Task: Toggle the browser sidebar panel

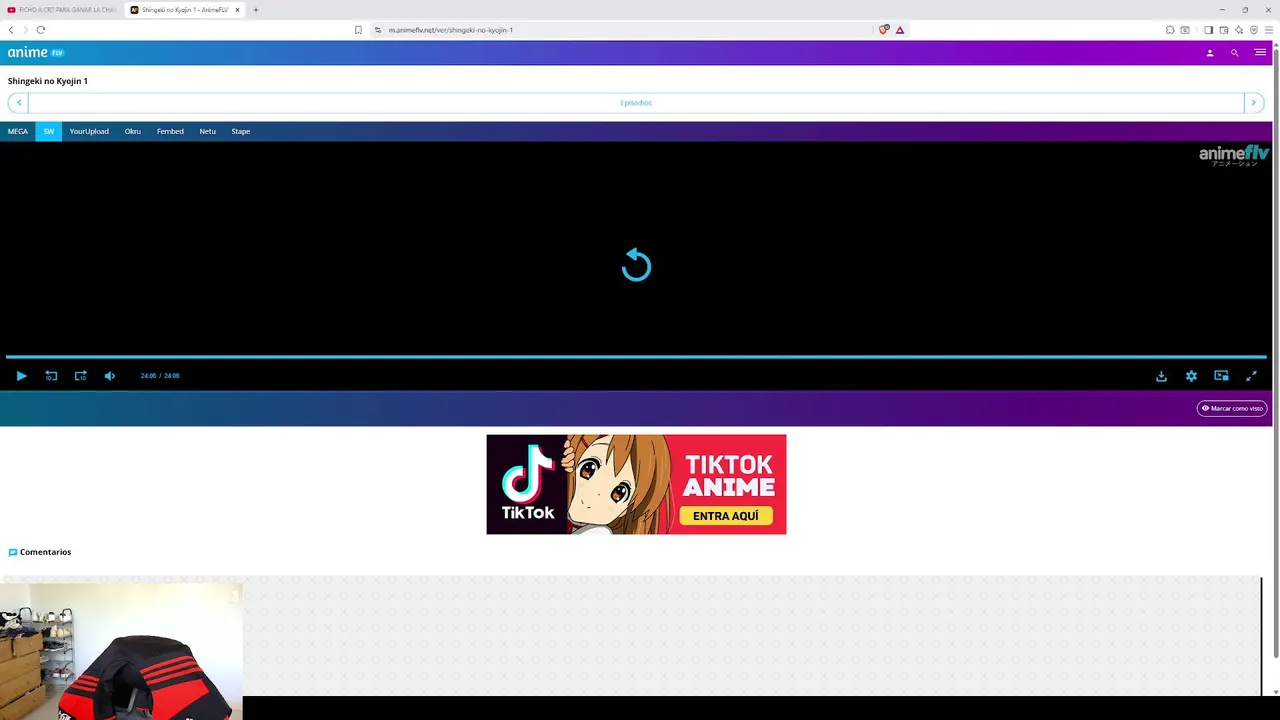Action: [x=1208, y=30]
